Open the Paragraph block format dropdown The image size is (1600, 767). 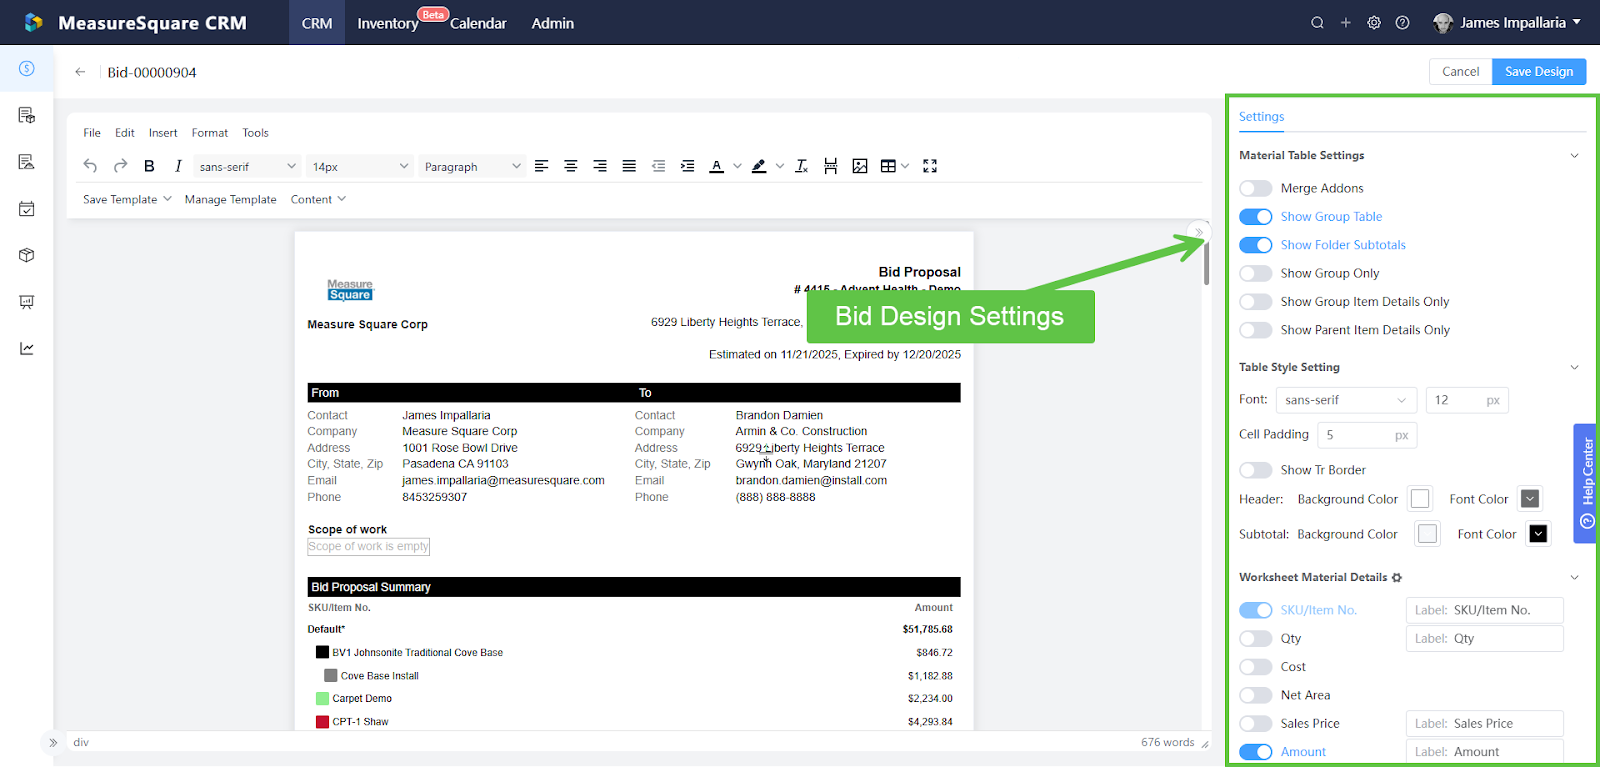[472, 166]
